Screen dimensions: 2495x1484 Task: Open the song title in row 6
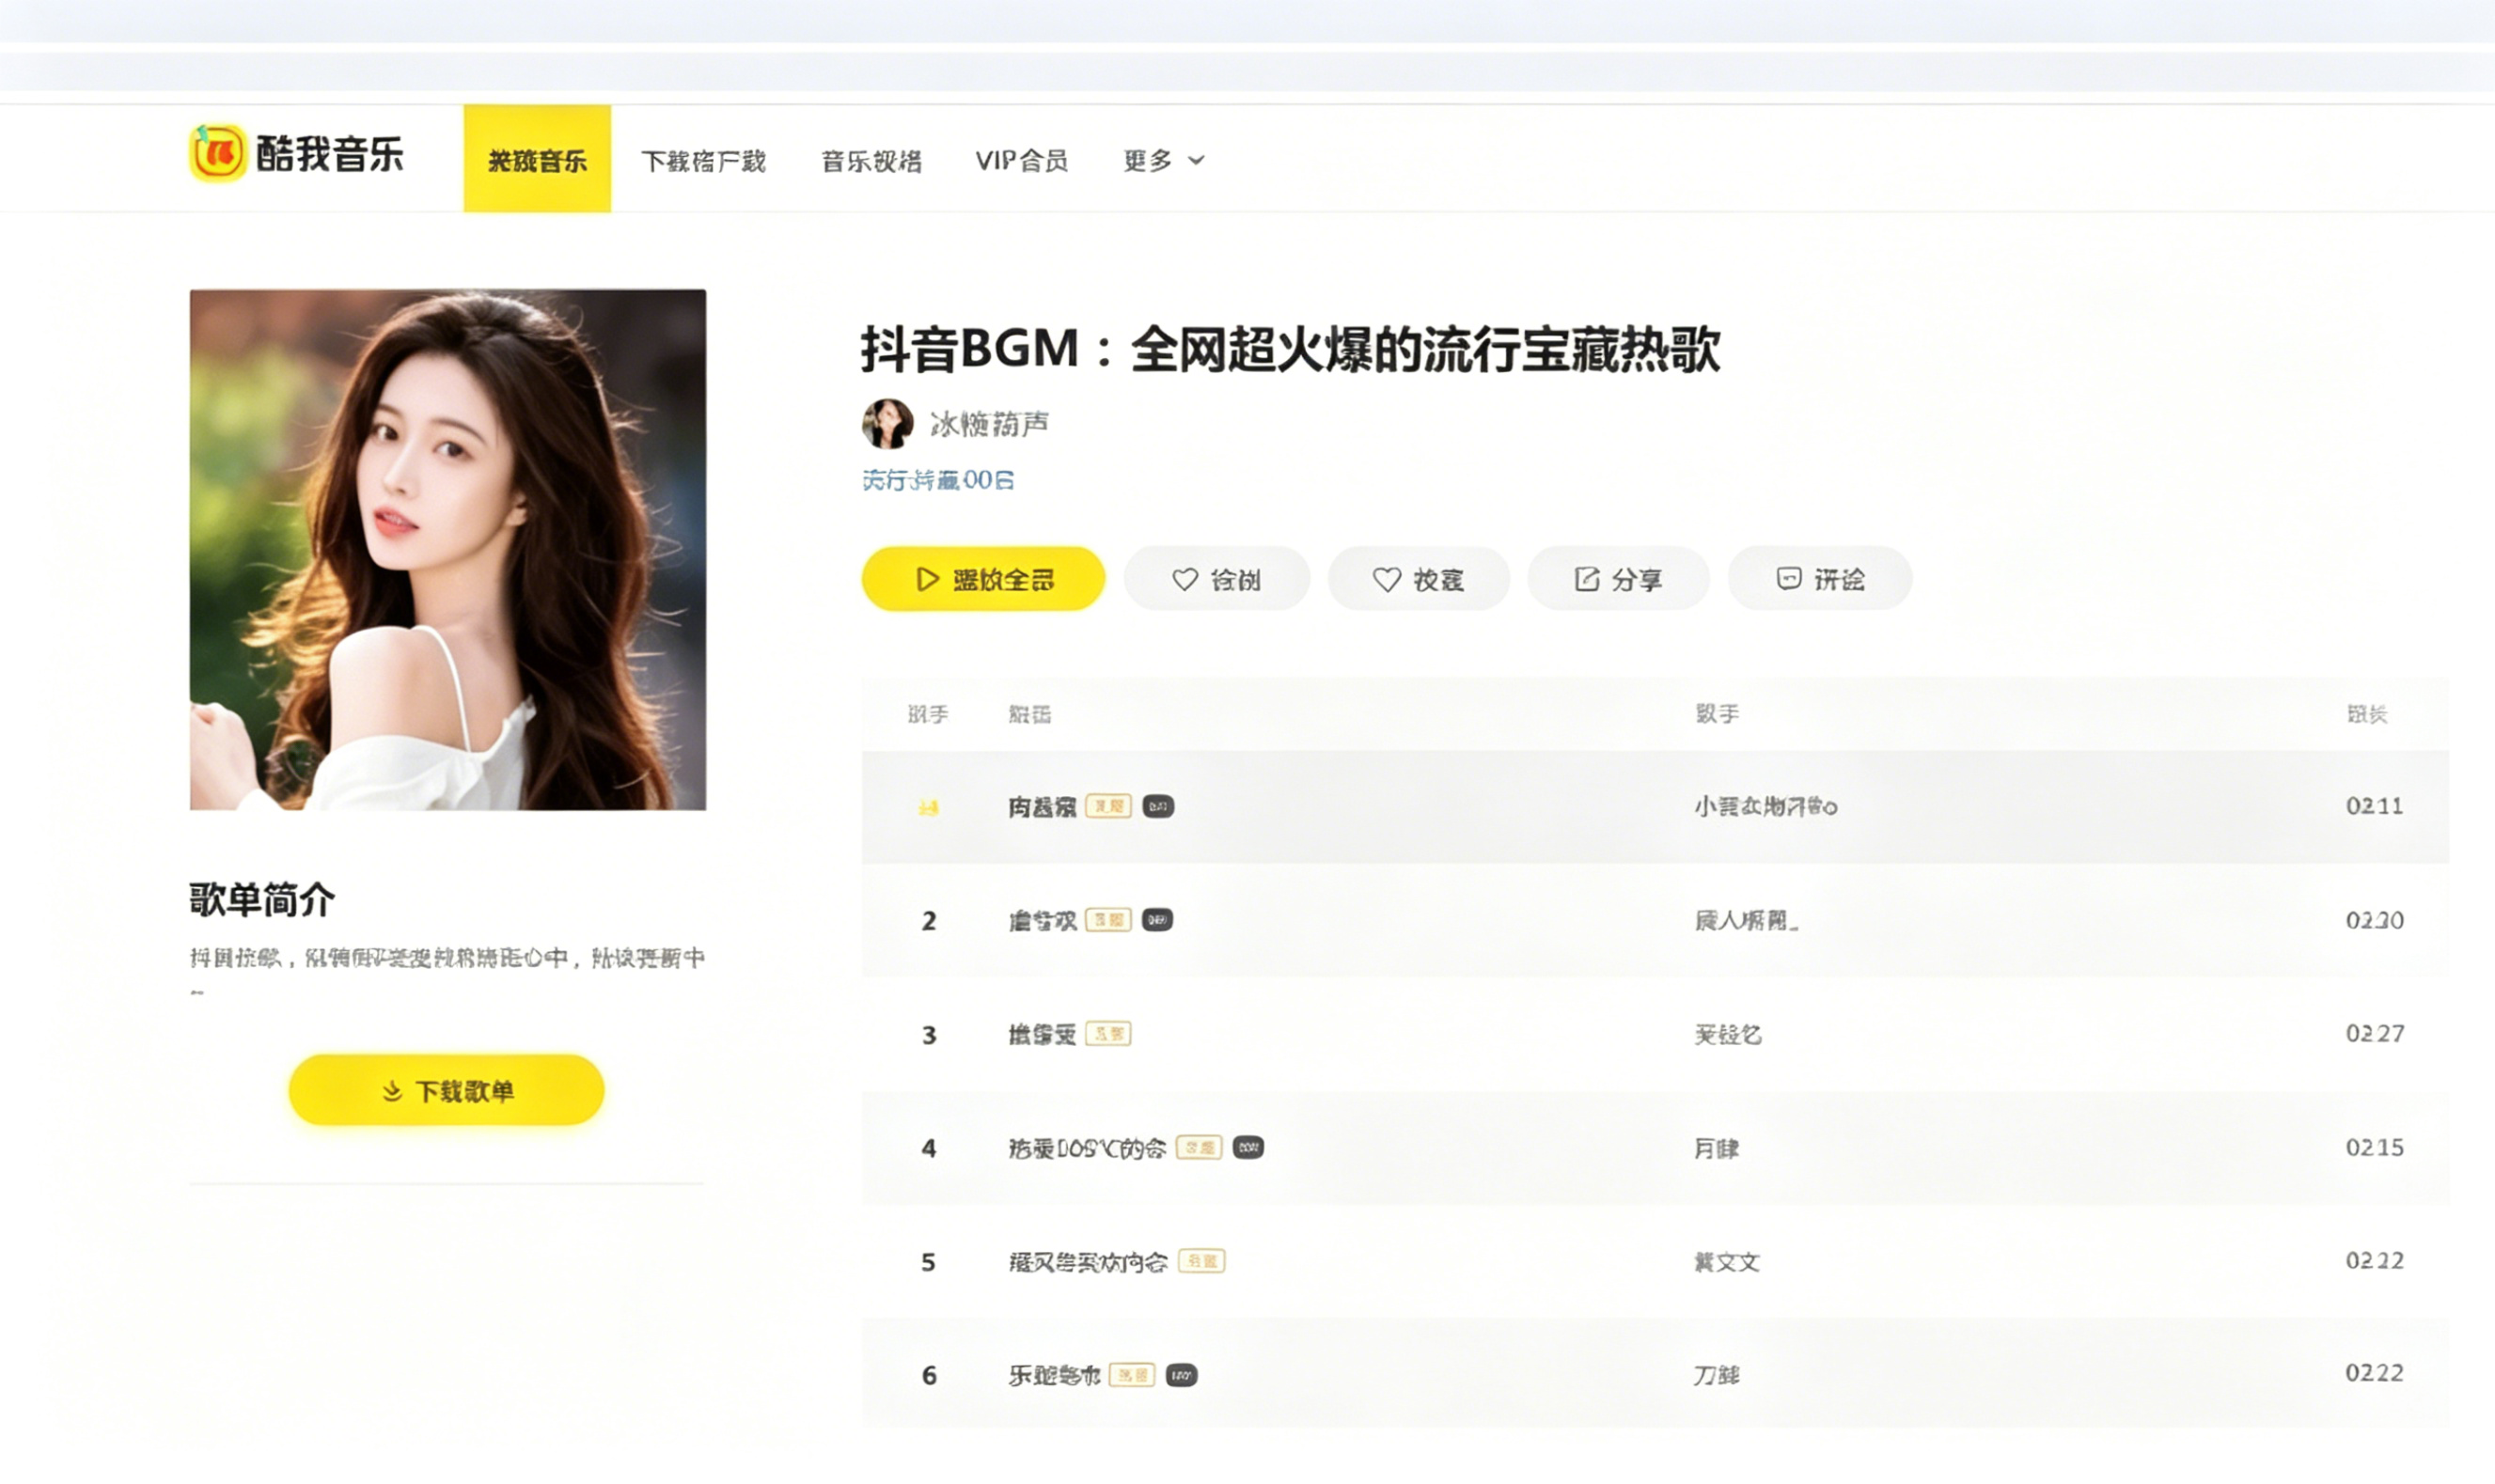1054,1376
